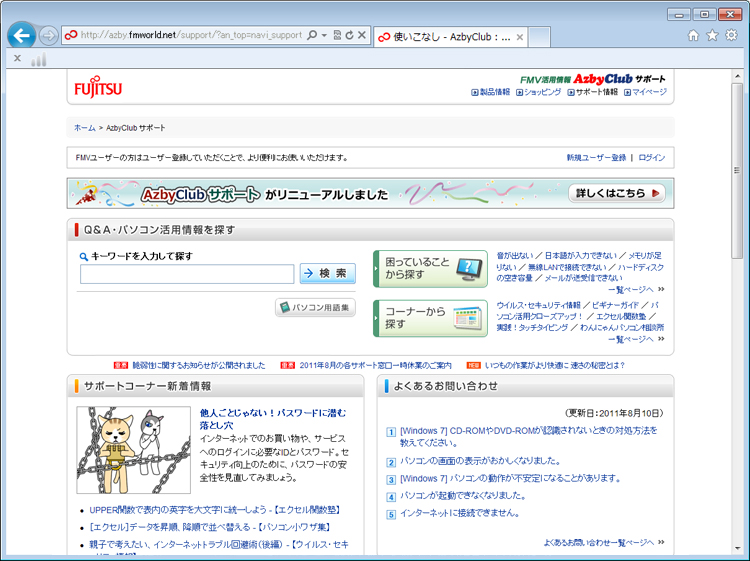This screenshot has height=561, width=750.
Task: Open the address bar dropdown arrow
Action: [324, 35]
